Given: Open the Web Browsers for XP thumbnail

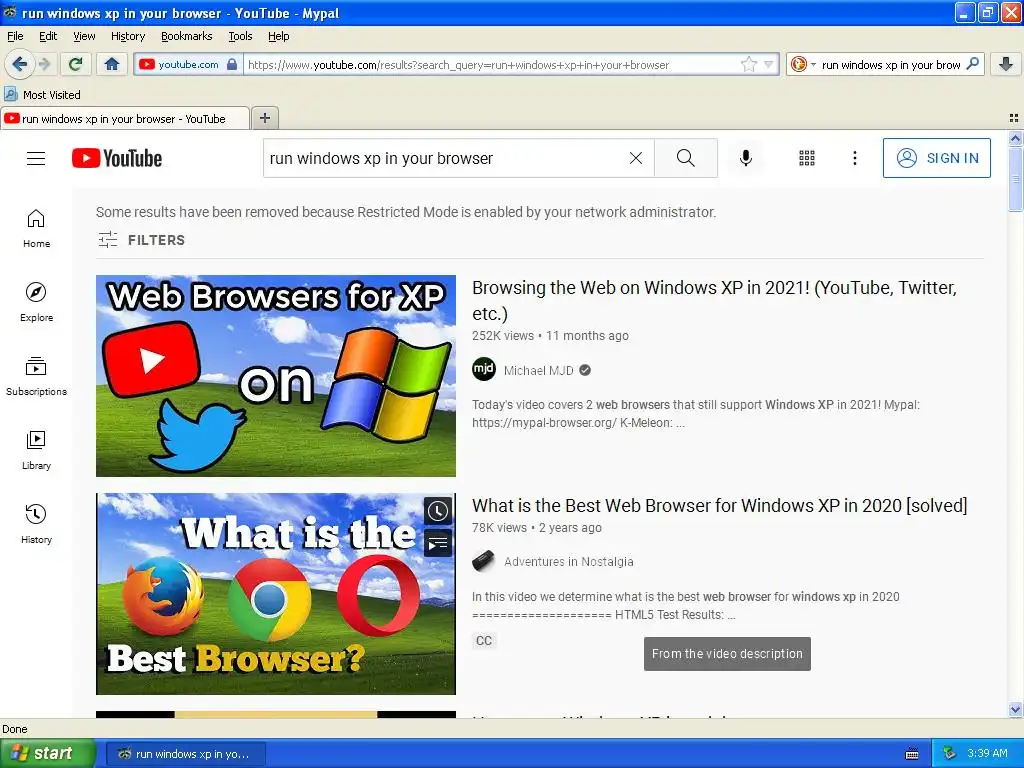Looking at the screenshot, I should coord(276,376).
